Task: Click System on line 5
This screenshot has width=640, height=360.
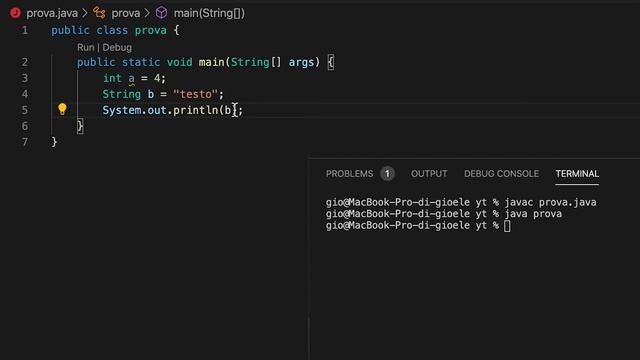Action: click(122, 110)
